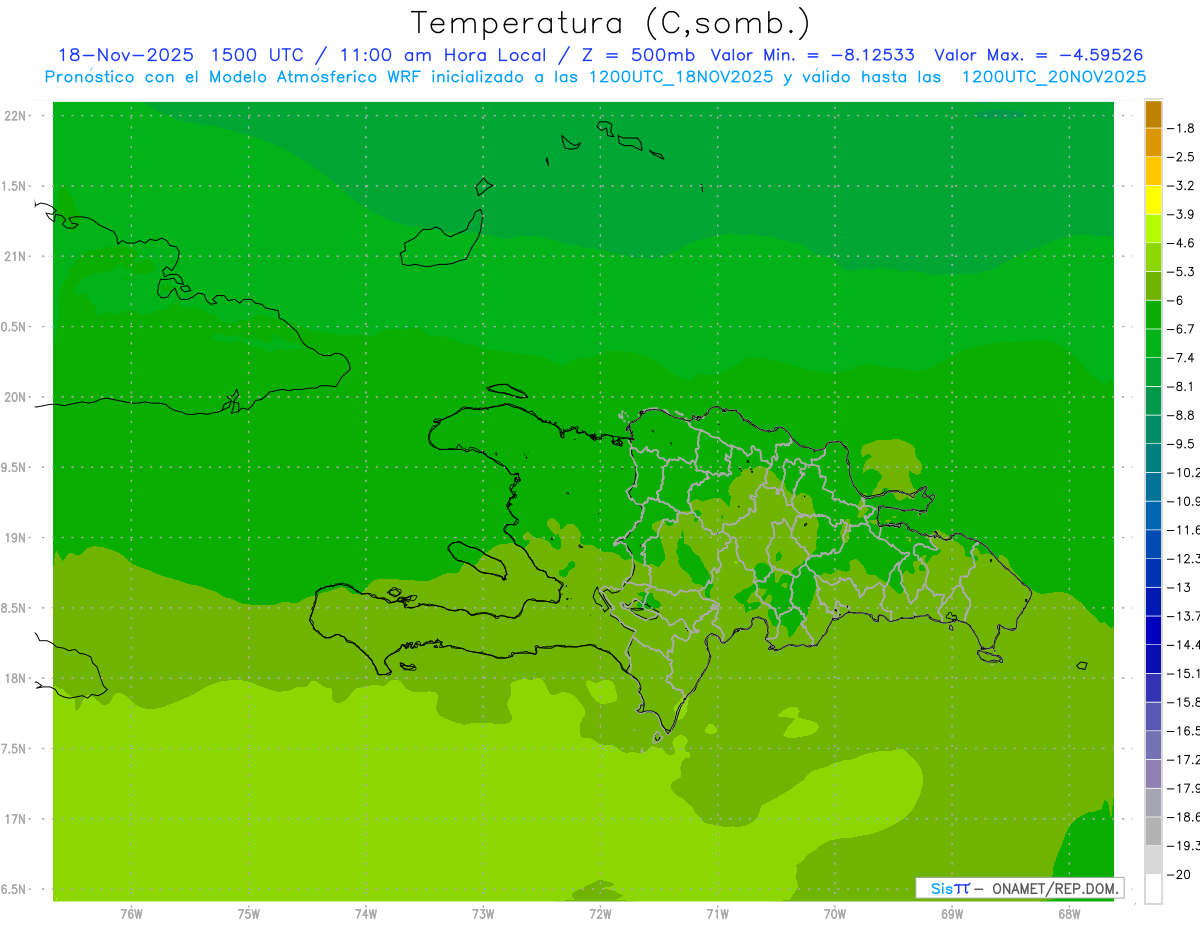Viewport: 1200px width, 927px height.
Task: Click the "74W" longitude axis label
Action: coord(365,914)
